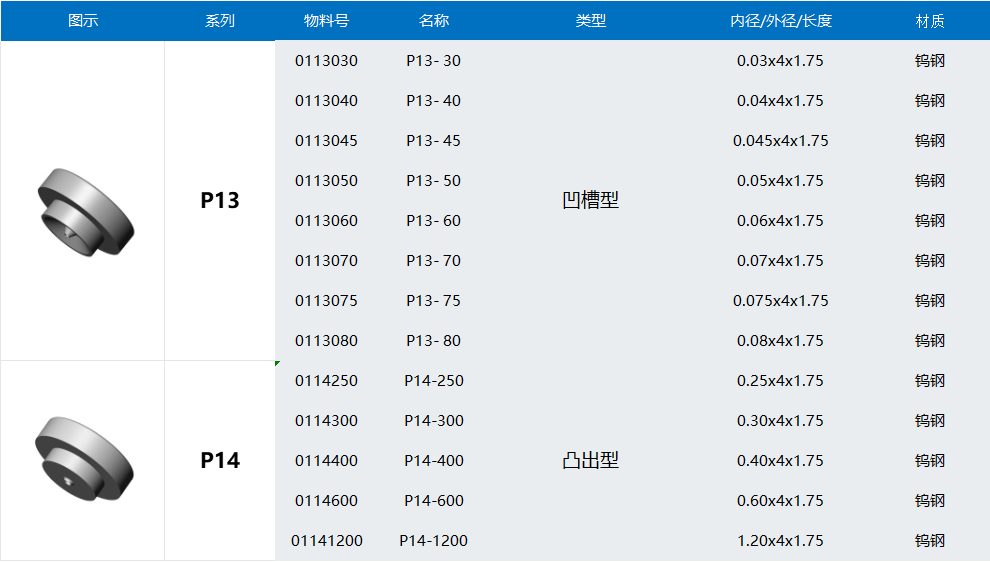Select the 系列 column header

(x=220, y=21)
